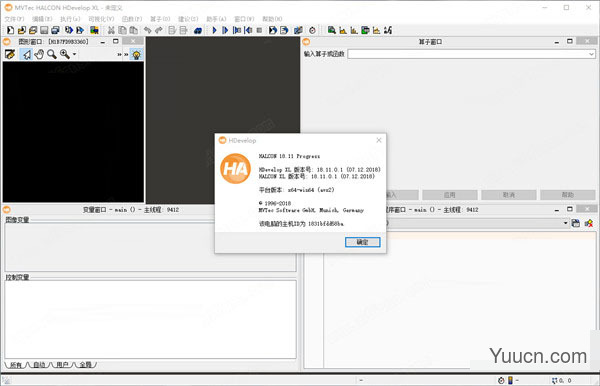
Task: Open the Feature Inspection tool icon
Action: pyautogui.click(x=365, y=30)
